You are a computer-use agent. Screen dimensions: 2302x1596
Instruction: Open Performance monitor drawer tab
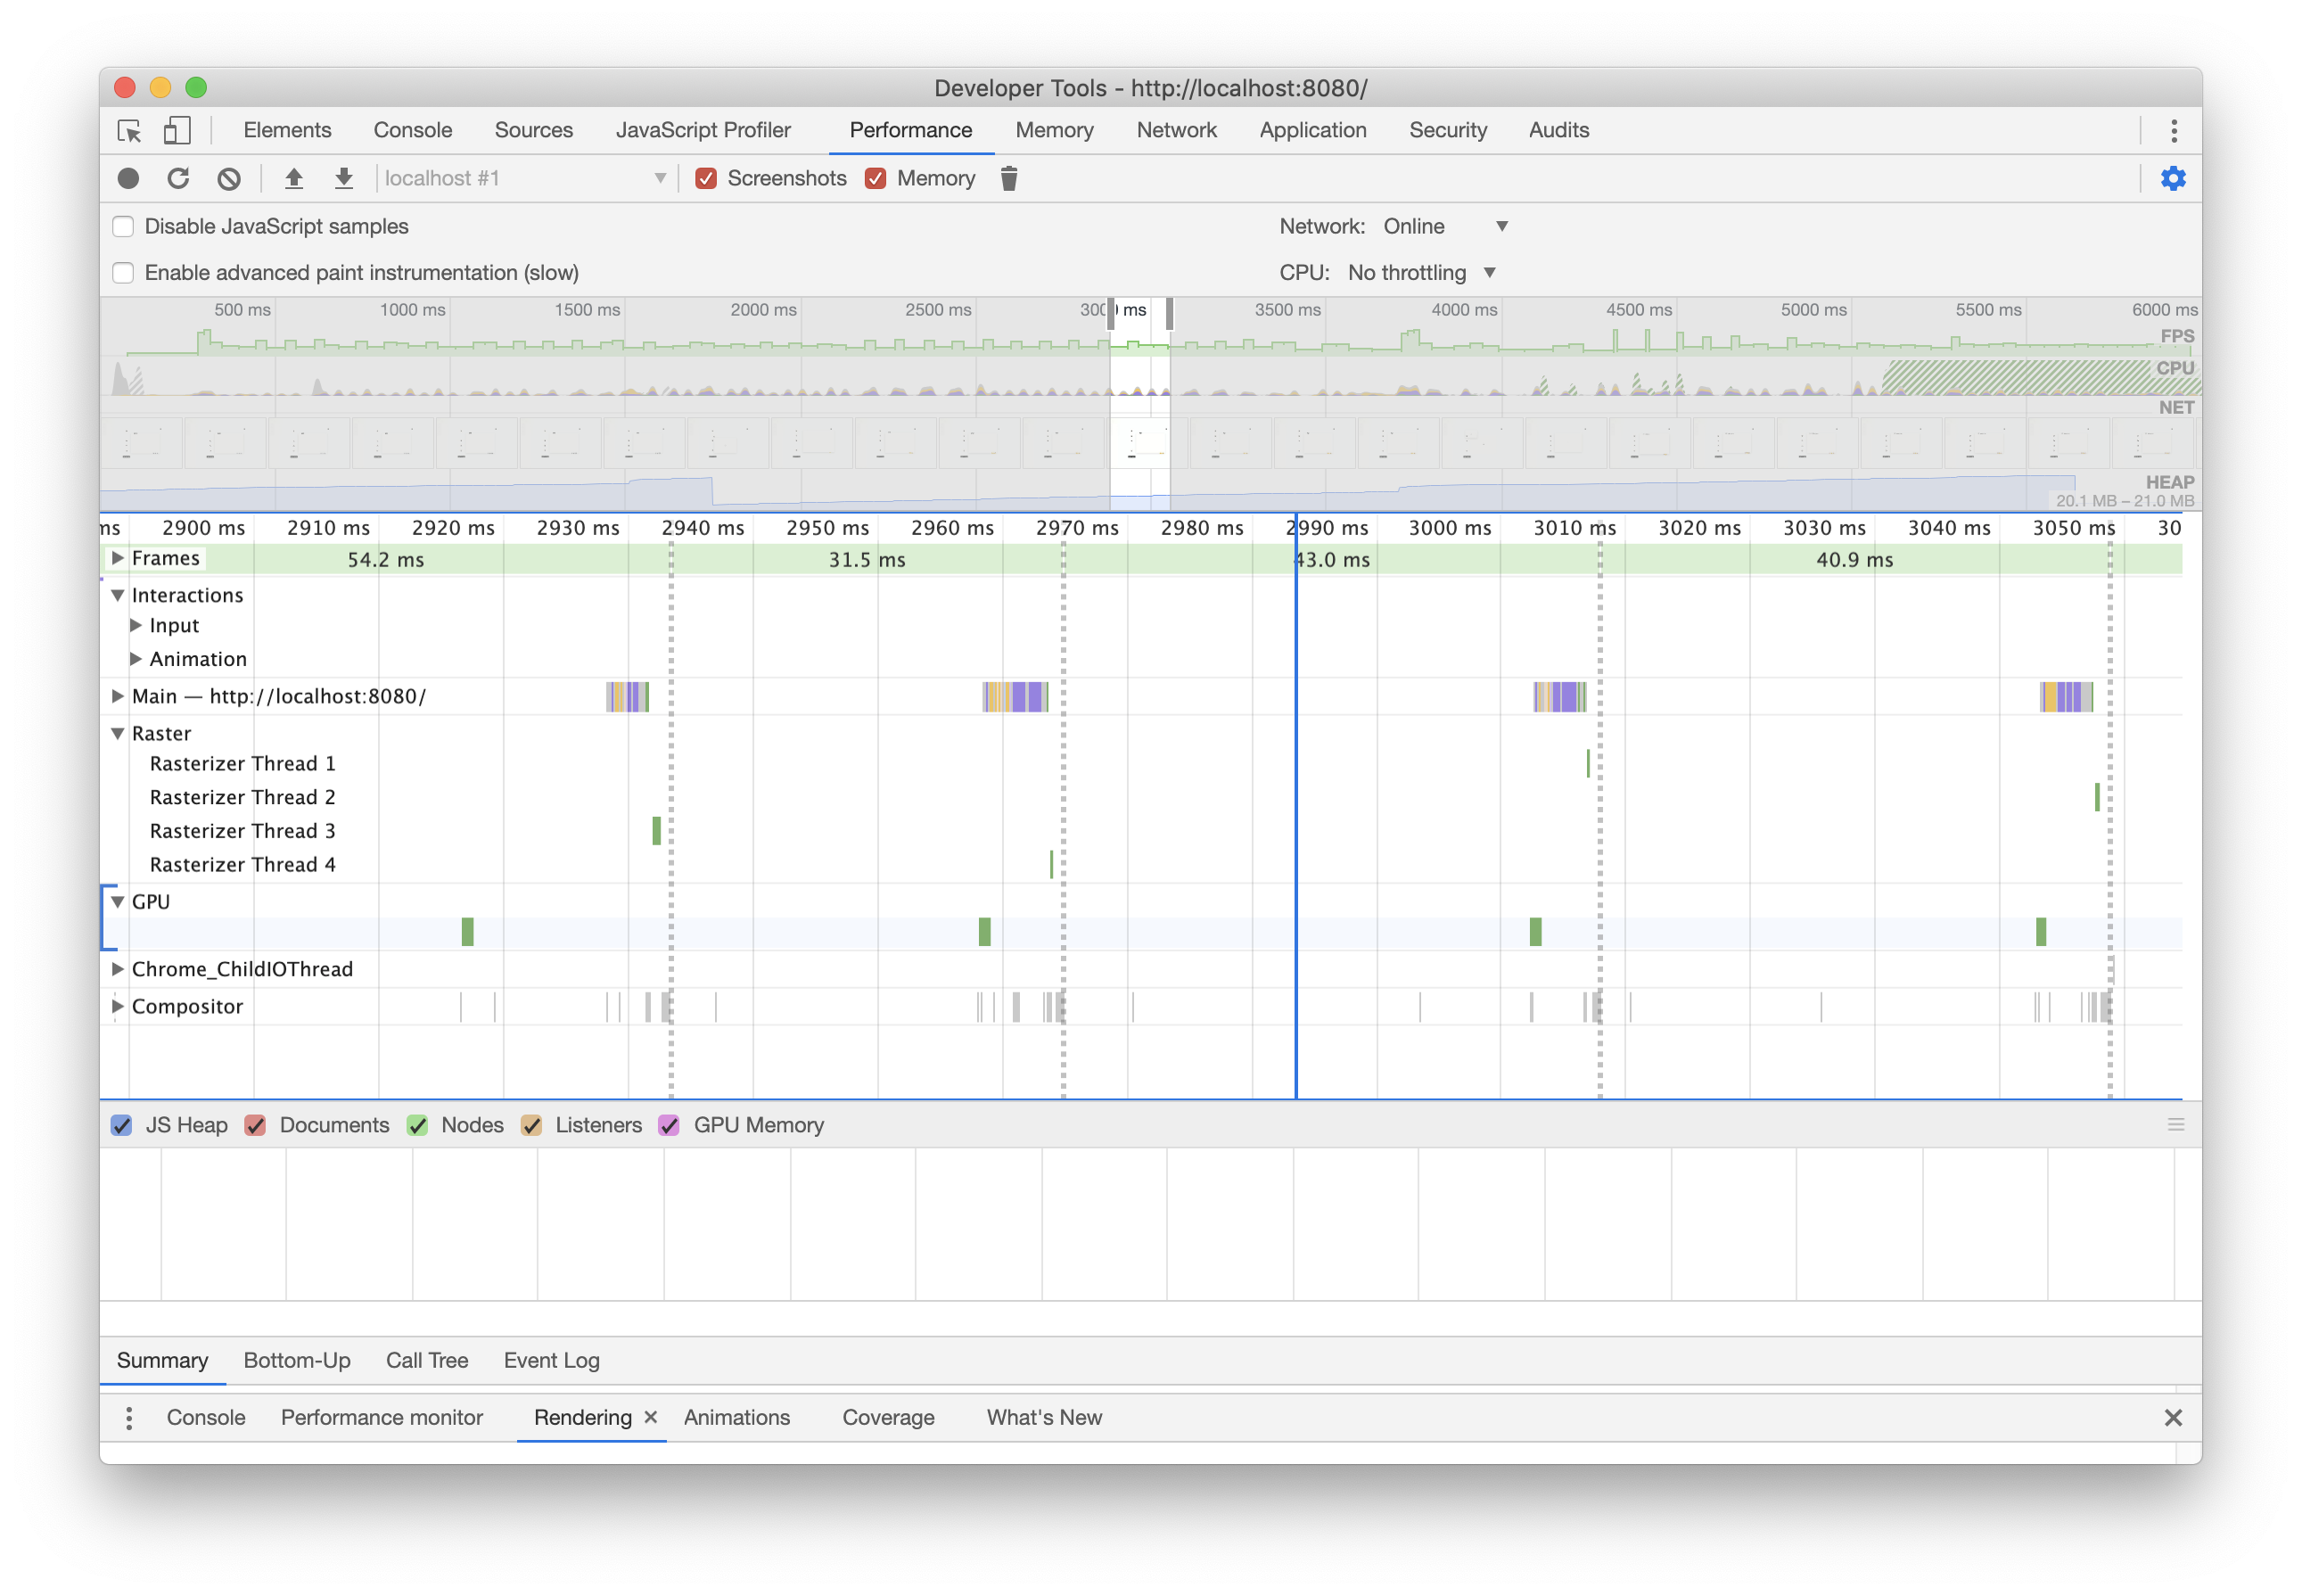click(x=382, y=1417)
